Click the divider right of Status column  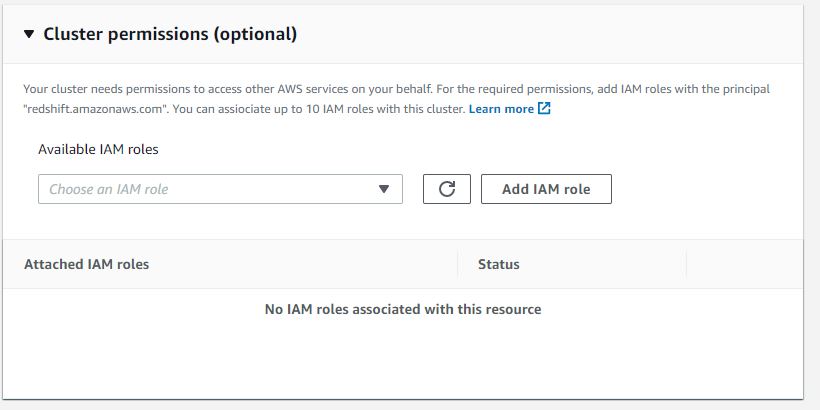[x=687, y=265]
